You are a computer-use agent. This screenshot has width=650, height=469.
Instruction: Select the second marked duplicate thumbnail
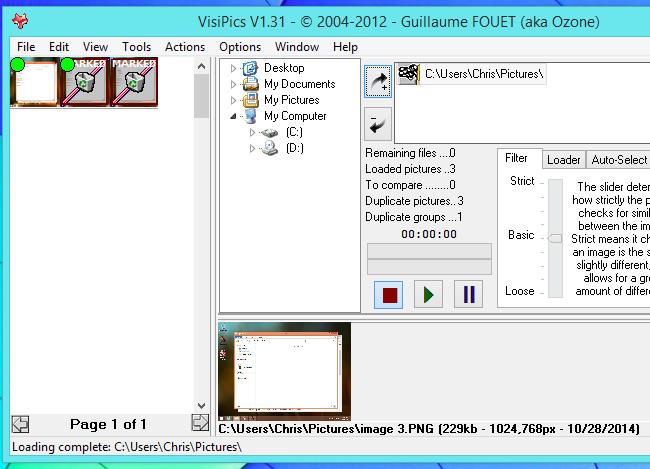point(84,83)
